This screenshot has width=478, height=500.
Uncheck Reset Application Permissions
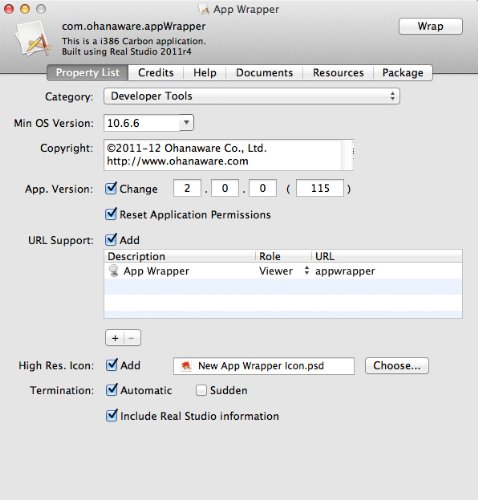111,214
